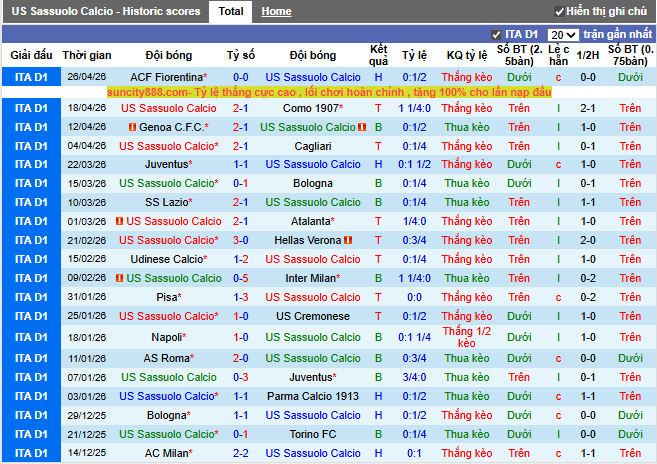Open the Cagliari team link
Image resolution: width=657 pixels, height=464 pixels.
313,146
